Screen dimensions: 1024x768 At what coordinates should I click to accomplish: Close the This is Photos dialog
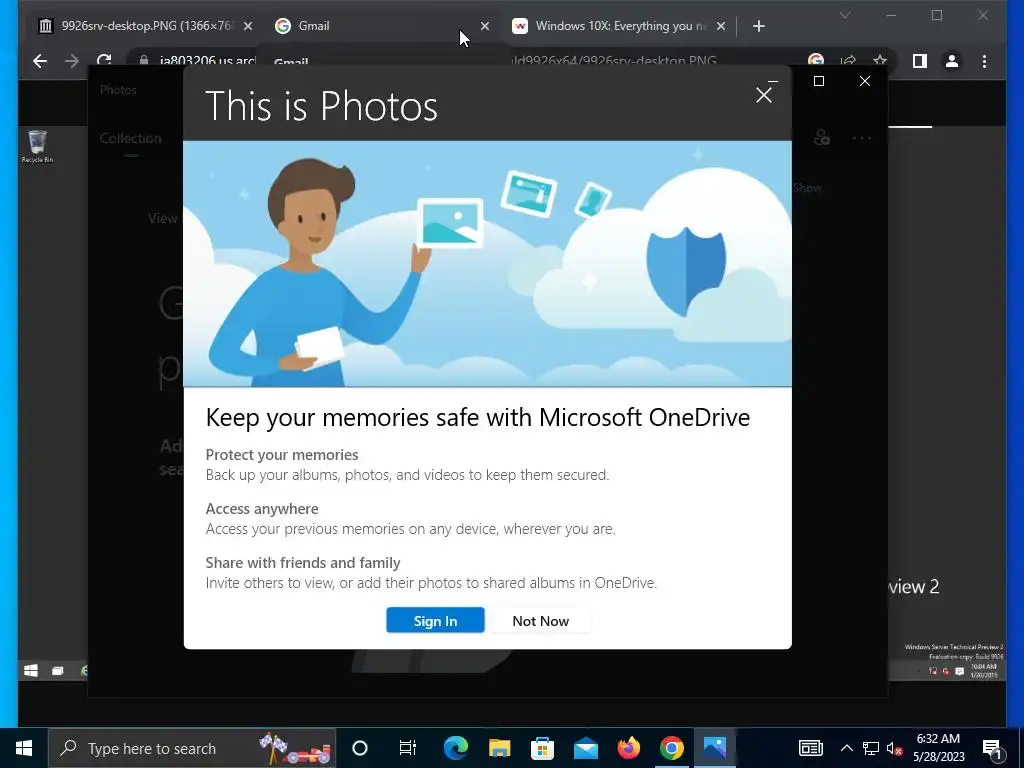[x=763, y=95]
